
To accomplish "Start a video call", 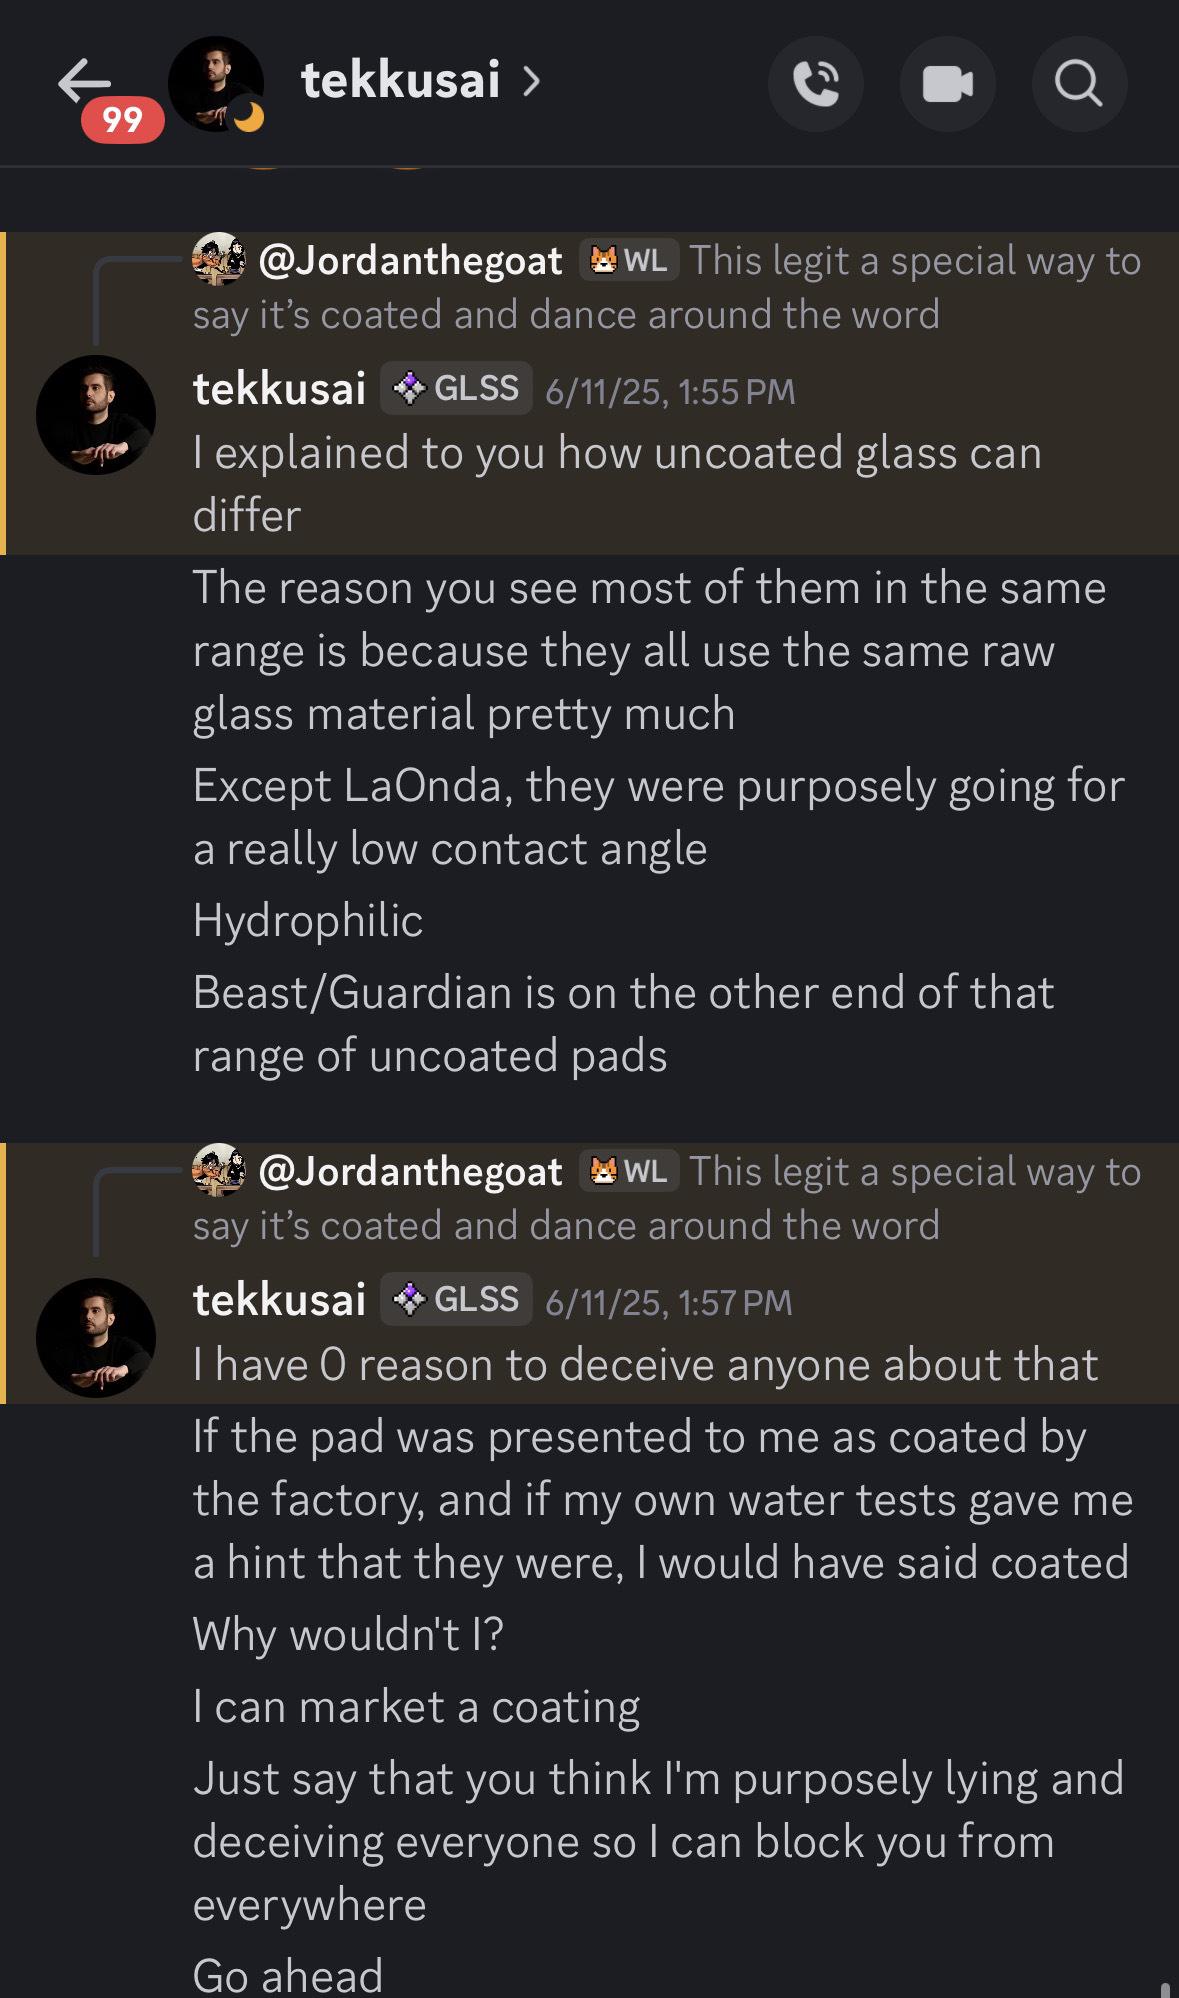I will (947, 84).
